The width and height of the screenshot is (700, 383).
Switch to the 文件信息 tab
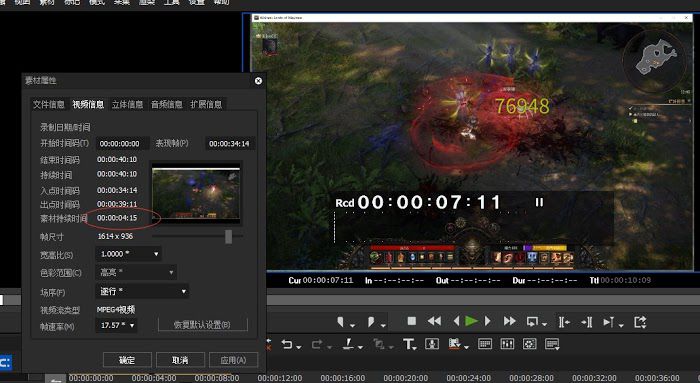pyautogui.click(x=48, y=104)
